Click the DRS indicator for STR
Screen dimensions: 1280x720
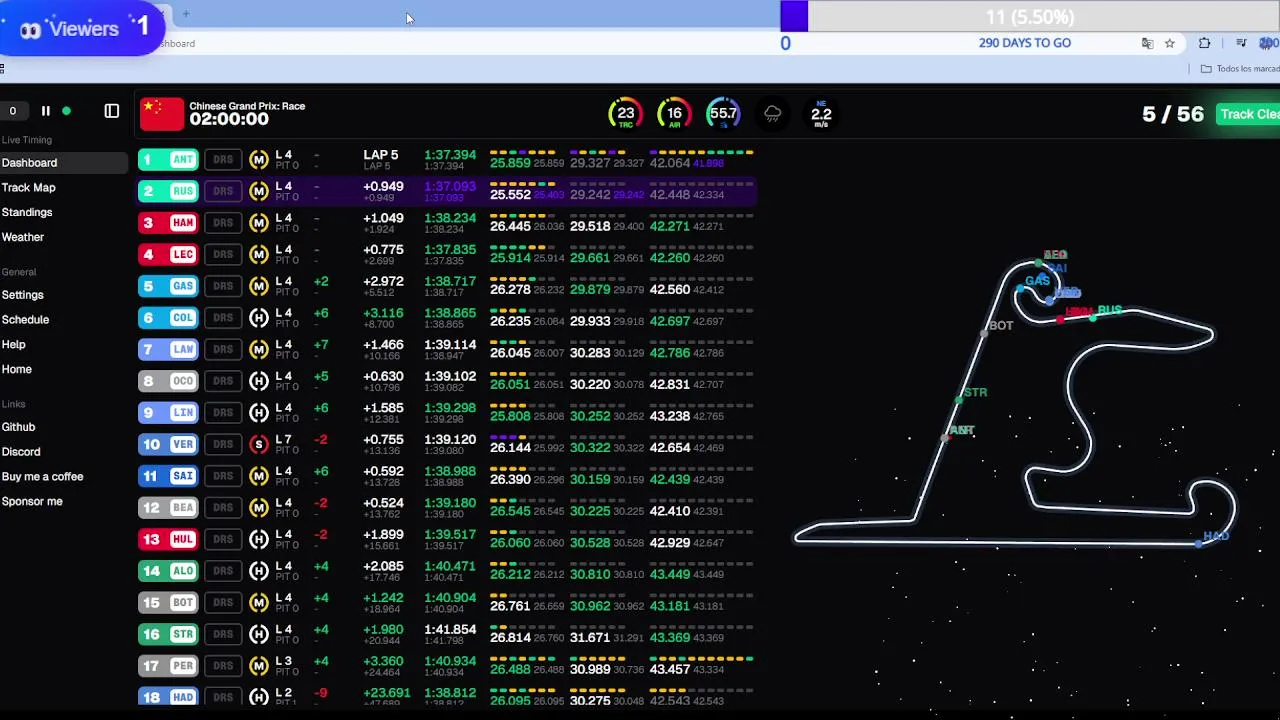point(223,634)
